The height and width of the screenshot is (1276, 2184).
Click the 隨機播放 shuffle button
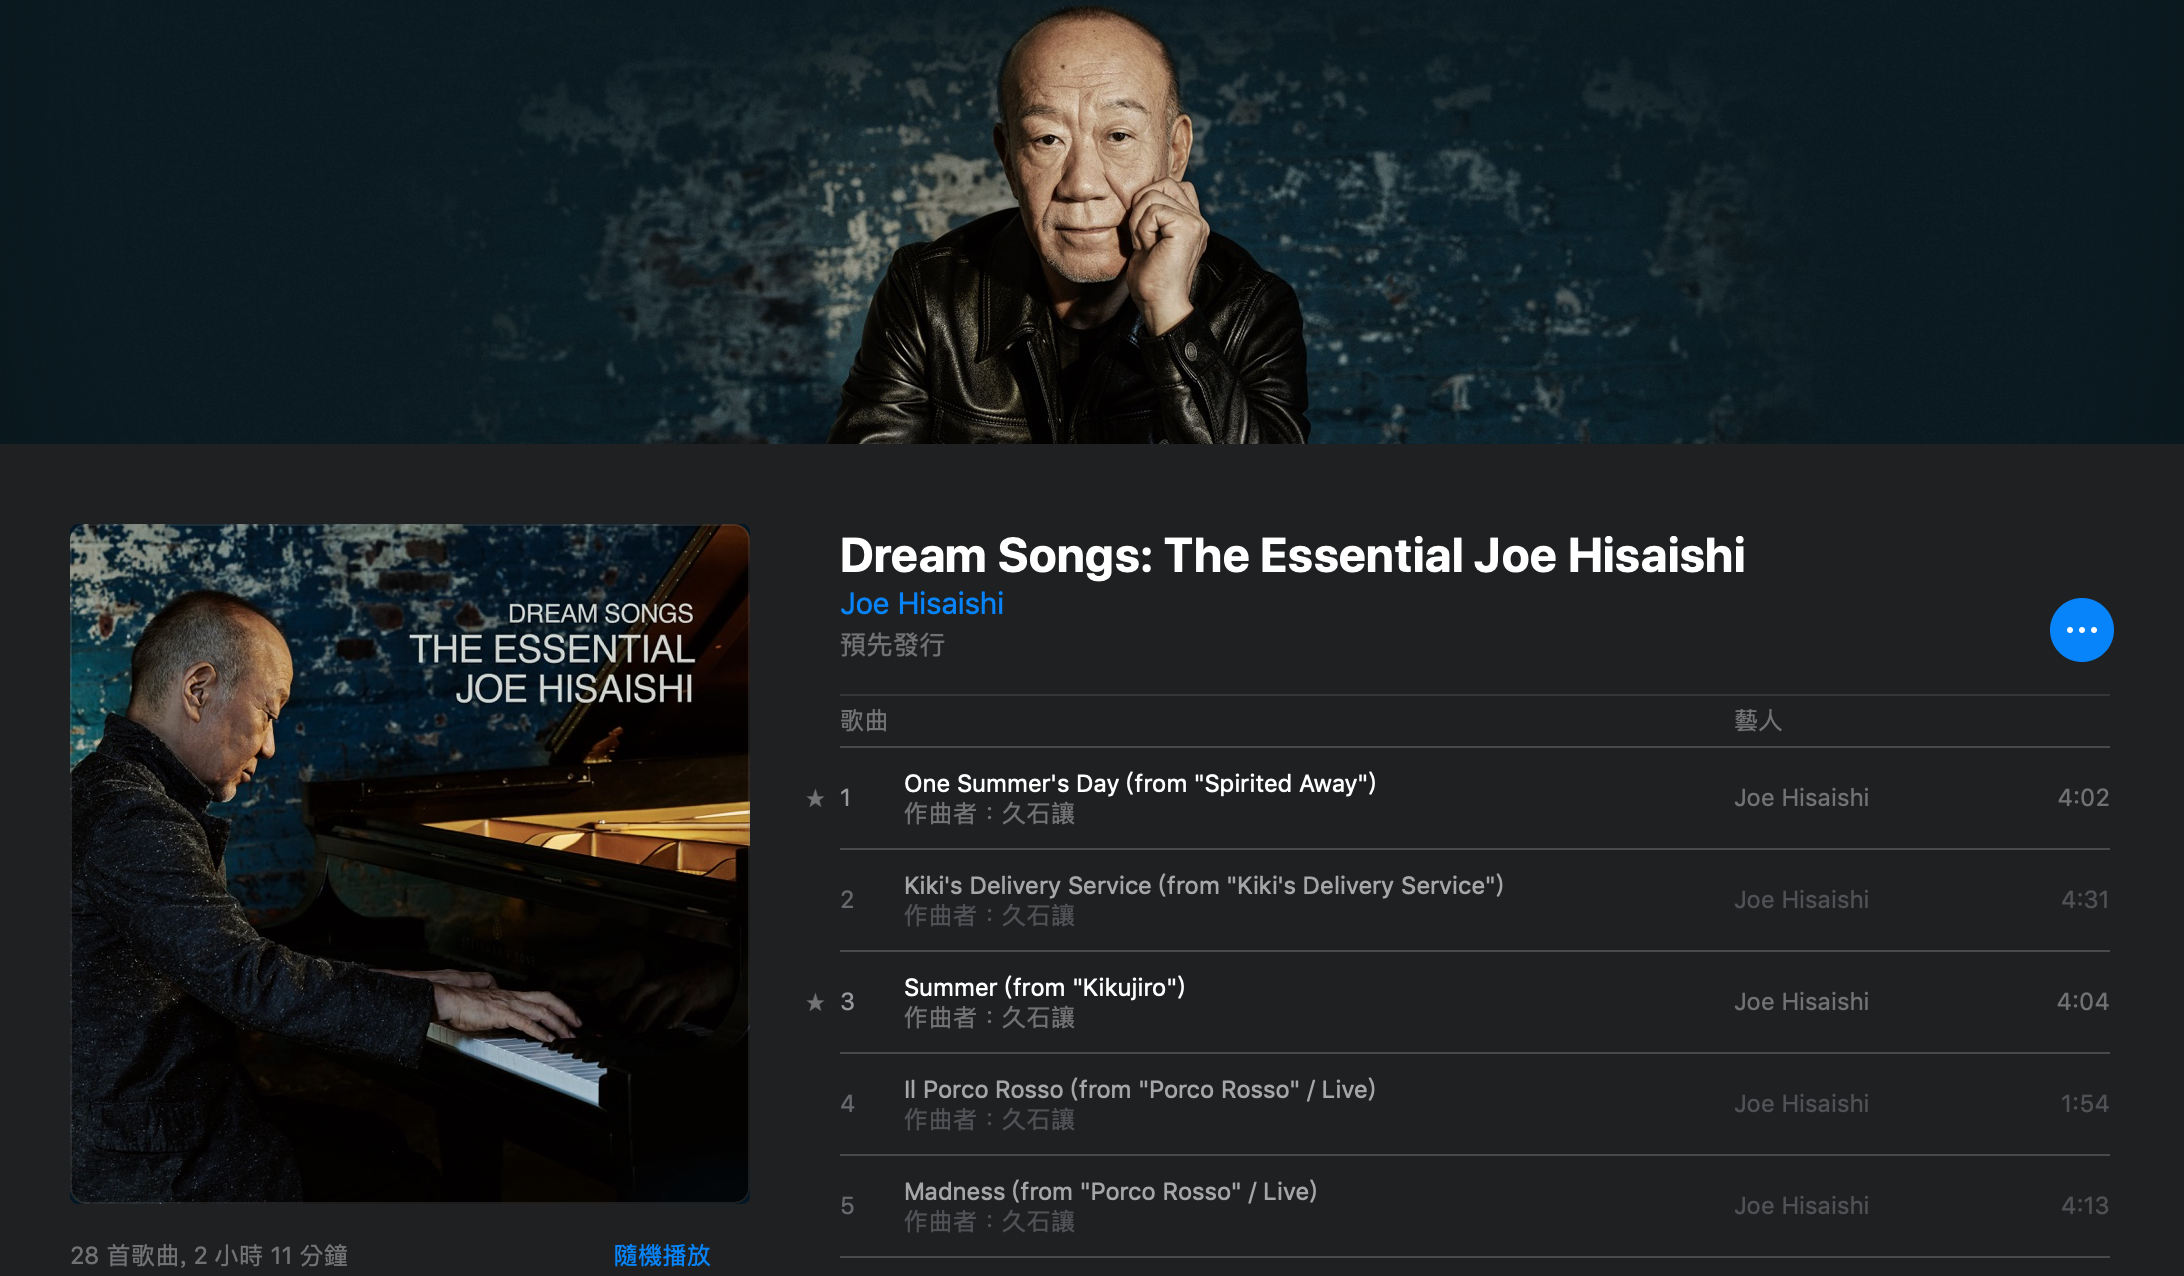click(x=662, y=1255)
